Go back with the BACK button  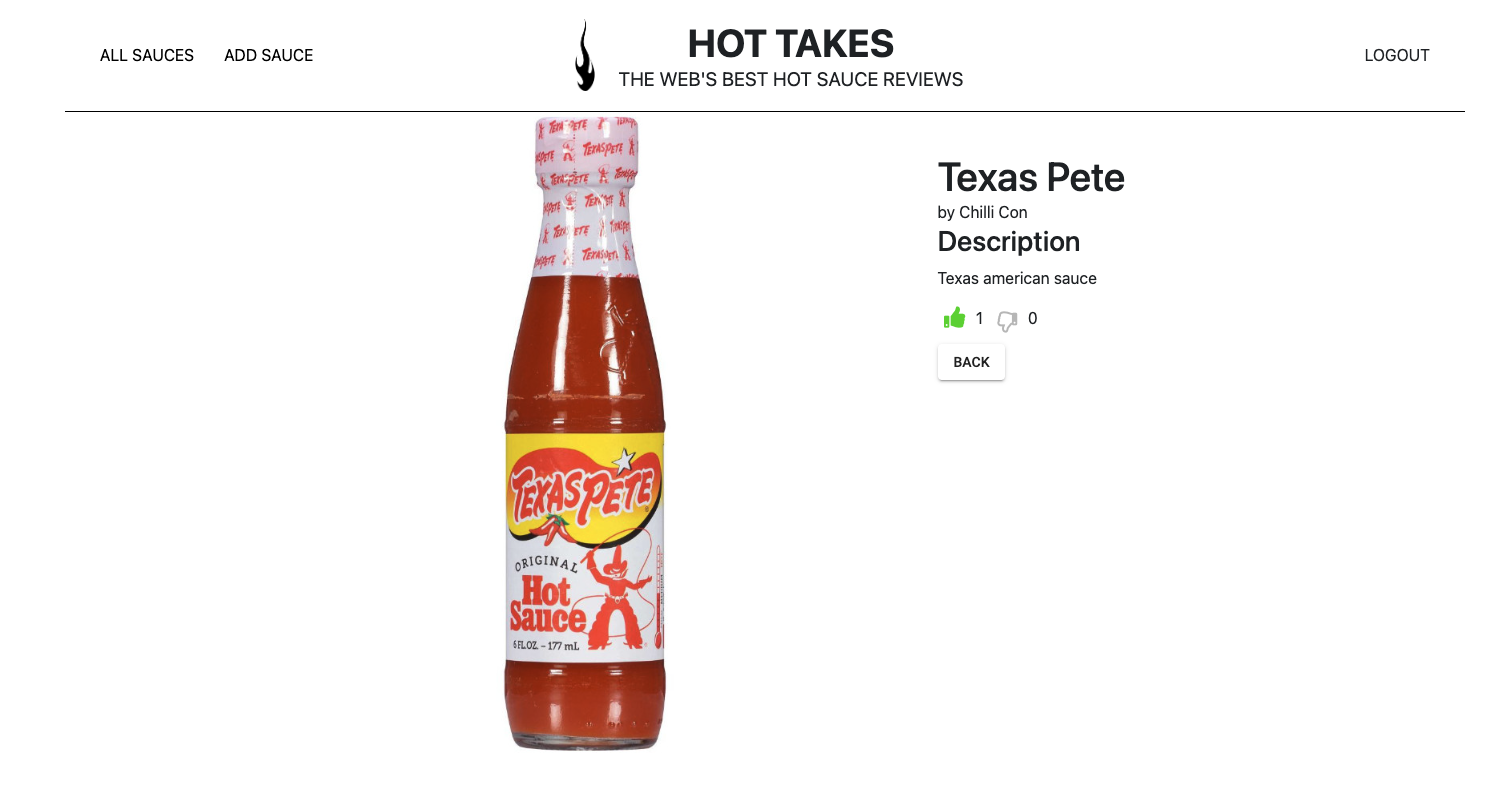[x=971, y=362]
